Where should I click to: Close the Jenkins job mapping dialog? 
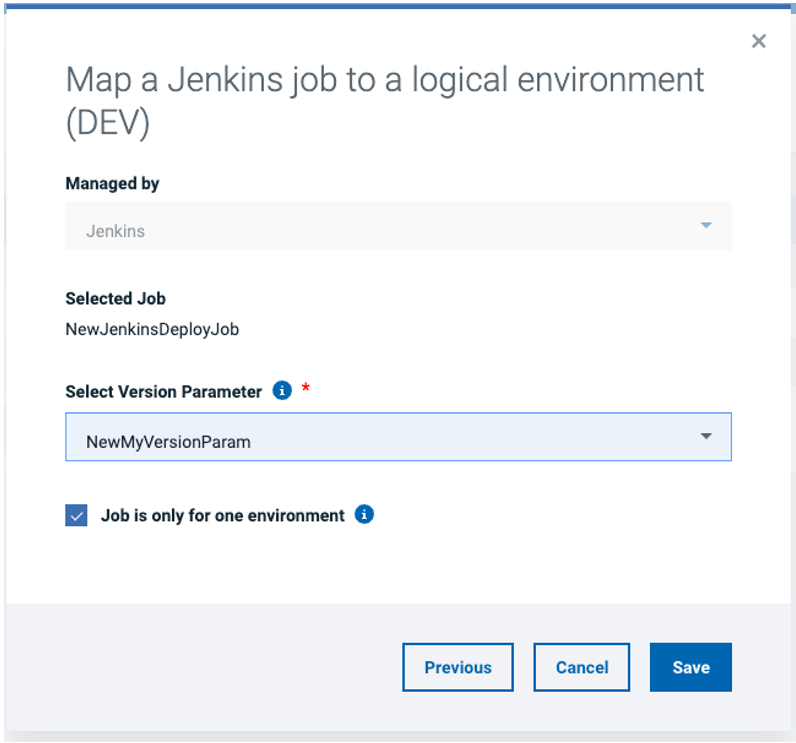(x=758, y=41)
